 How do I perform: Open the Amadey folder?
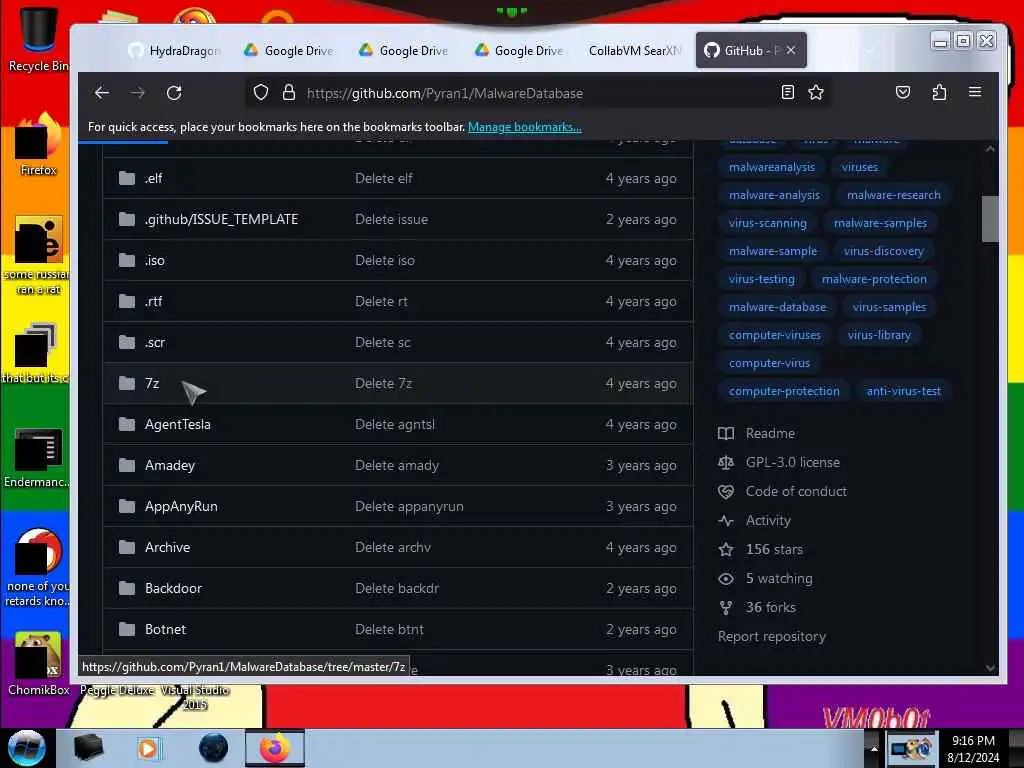pyautogui.click(x=170, y=466)
